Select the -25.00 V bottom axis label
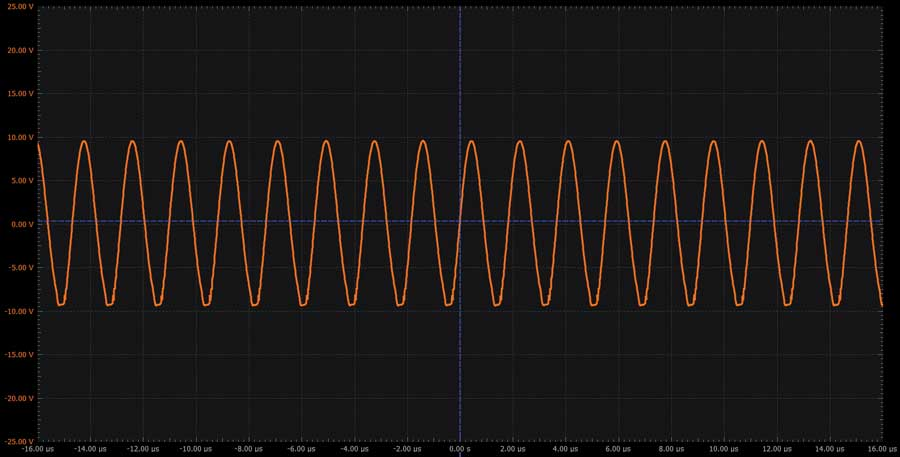This screenshot has width=900, height=457. pos(18,440)
